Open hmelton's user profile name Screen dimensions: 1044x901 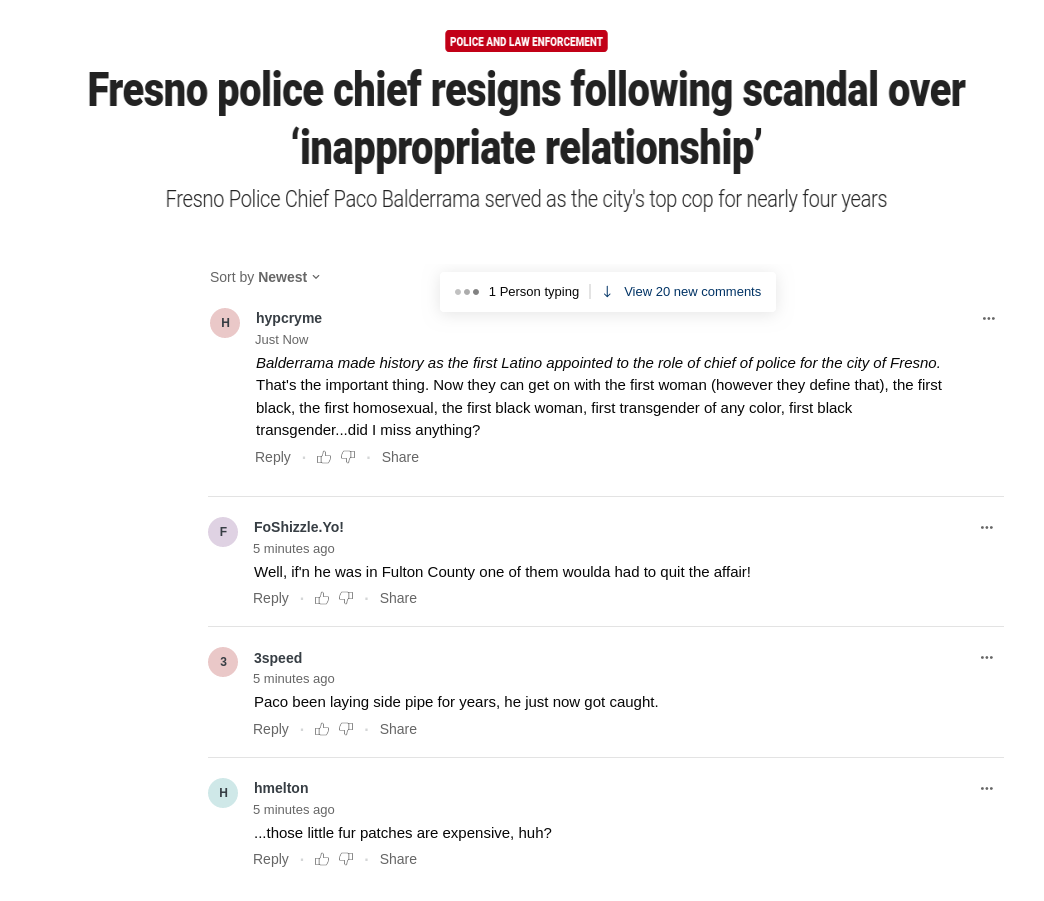[281, 788]
